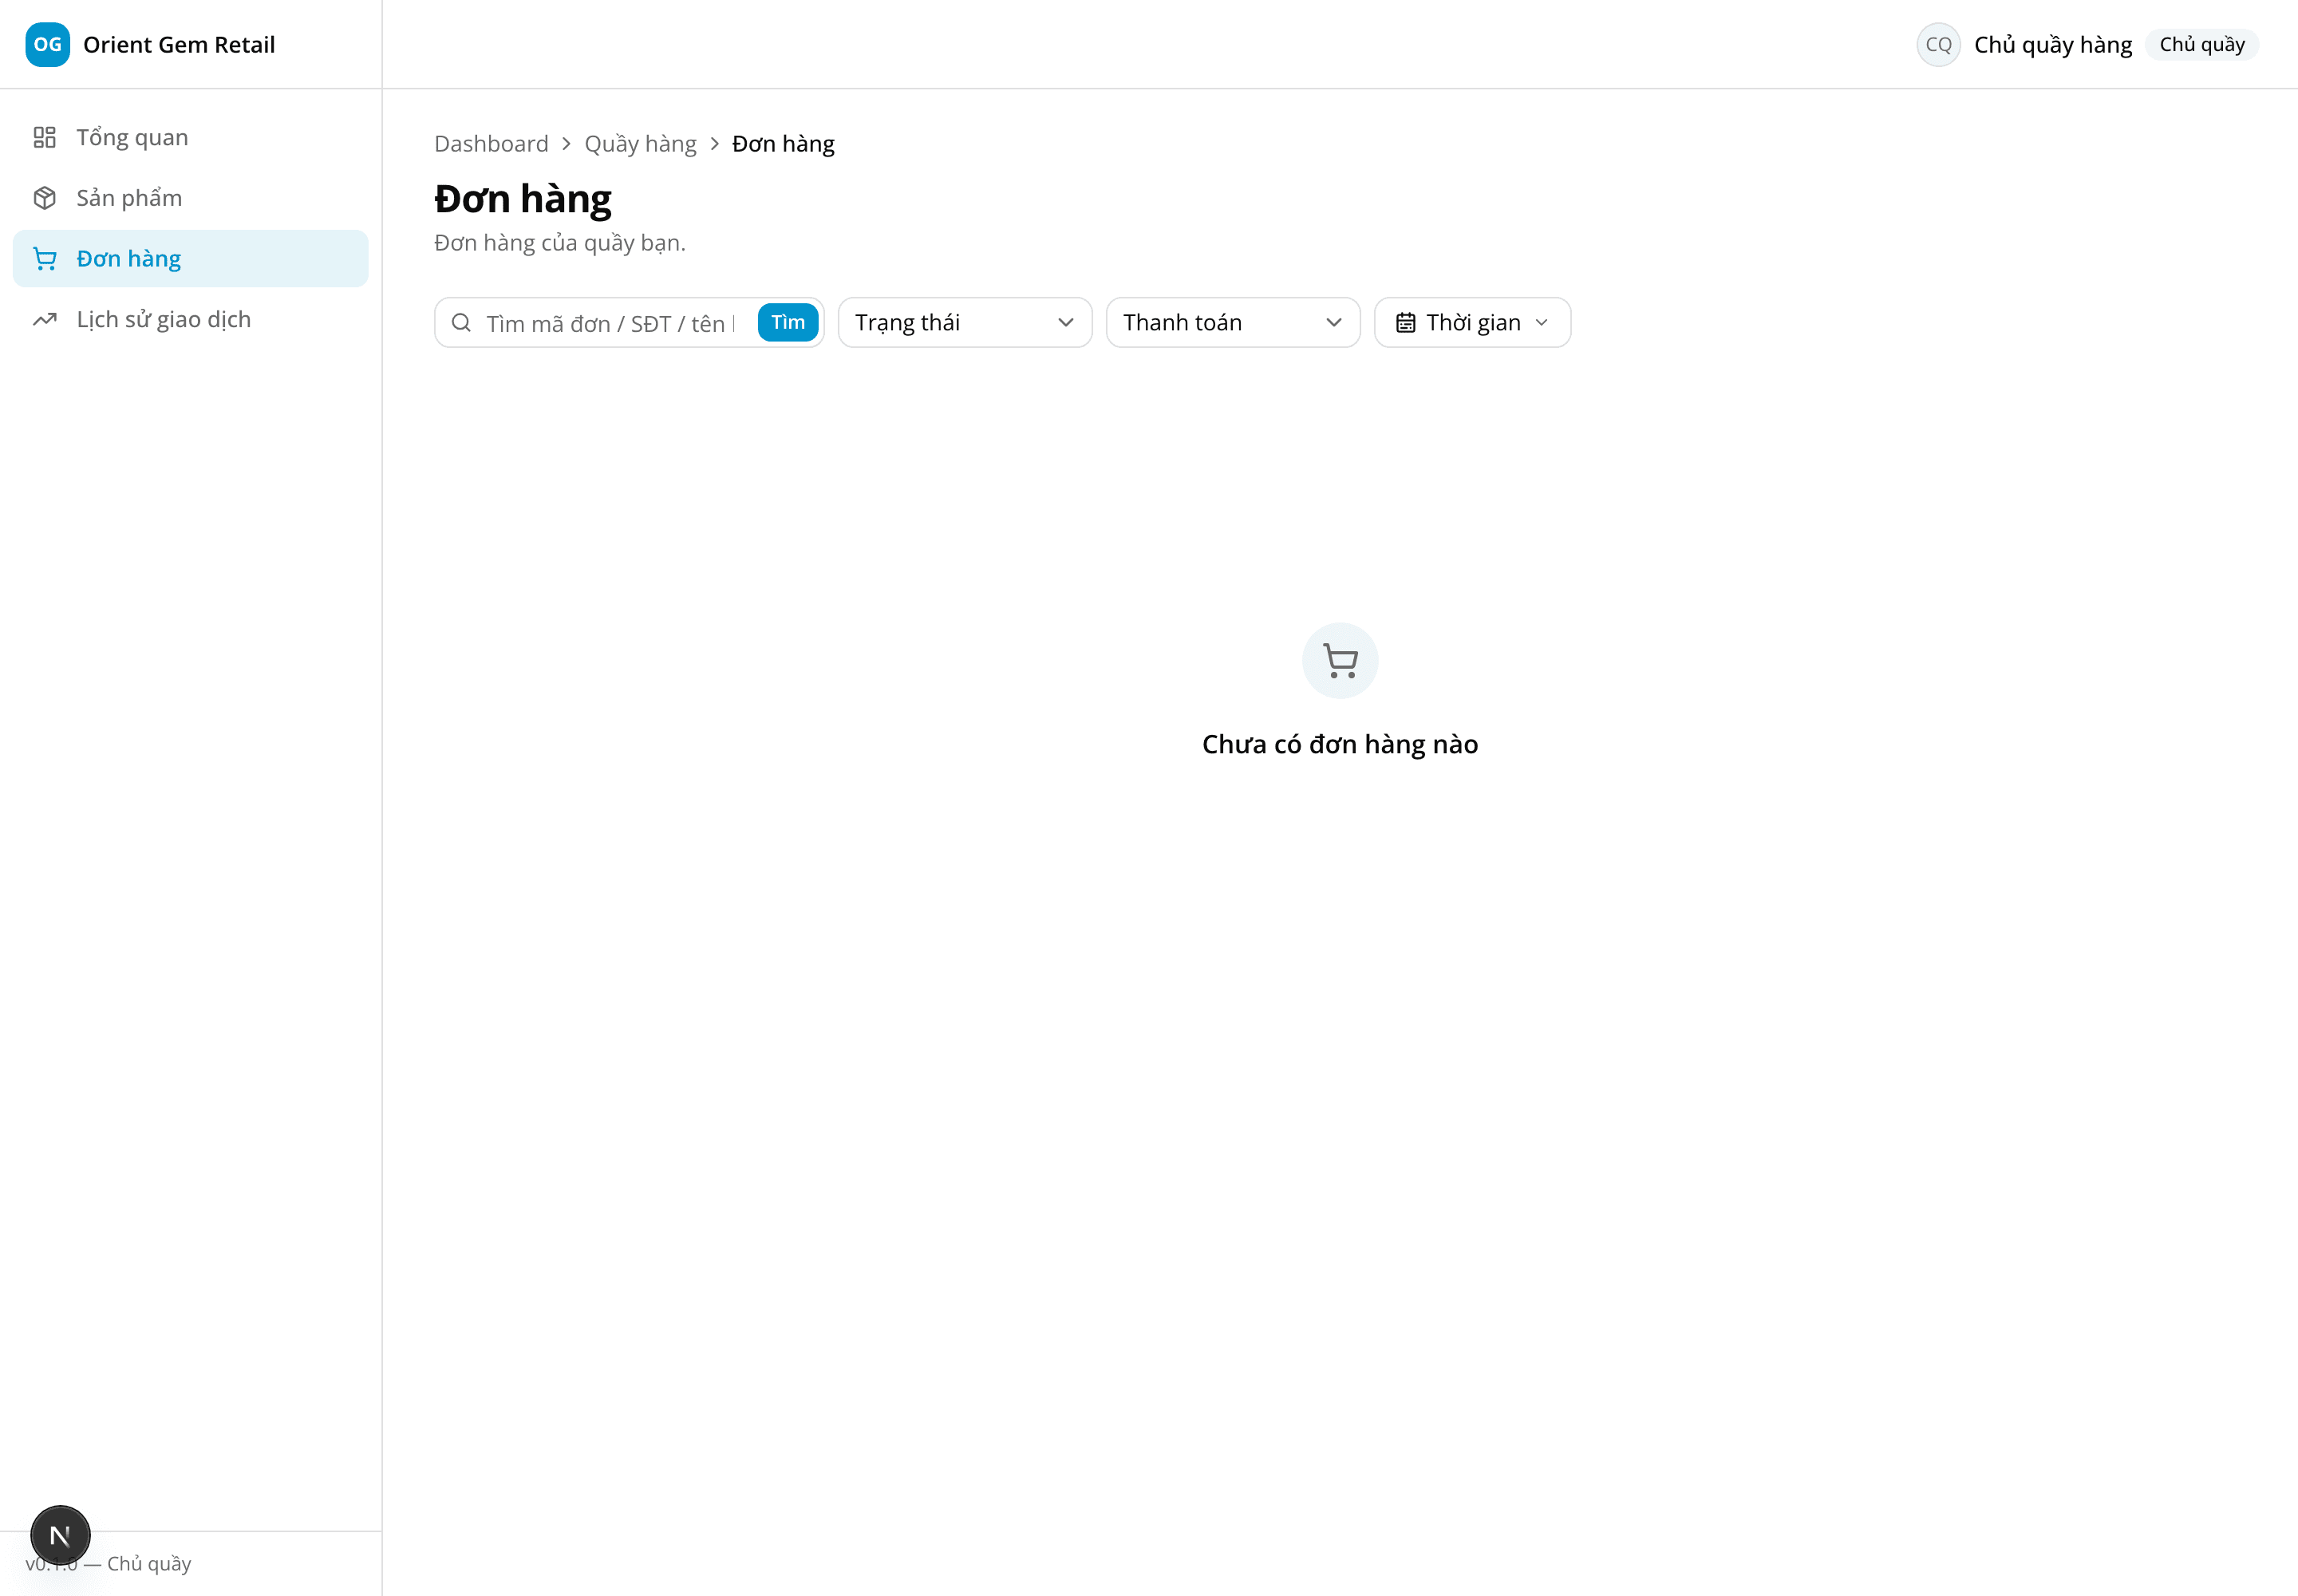Click the Chưa có đơn hàng nào text
This screenshot has height=1596, width=2298.
tap(1340, 744)
